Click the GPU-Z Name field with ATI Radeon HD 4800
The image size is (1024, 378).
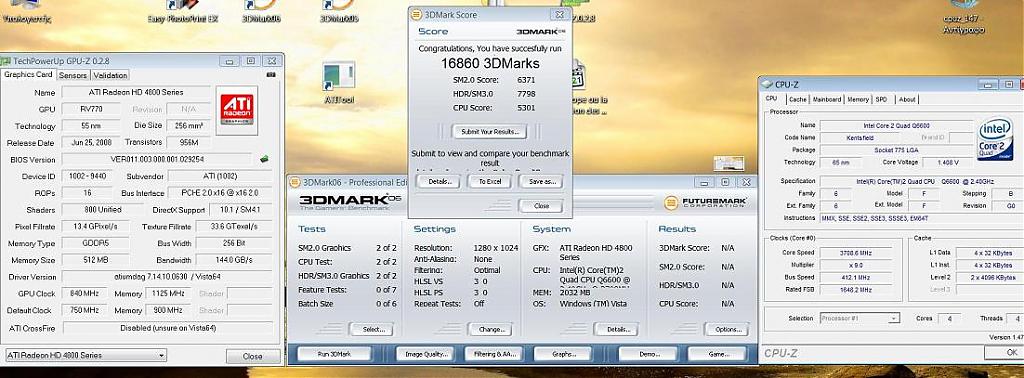(136, 93)
